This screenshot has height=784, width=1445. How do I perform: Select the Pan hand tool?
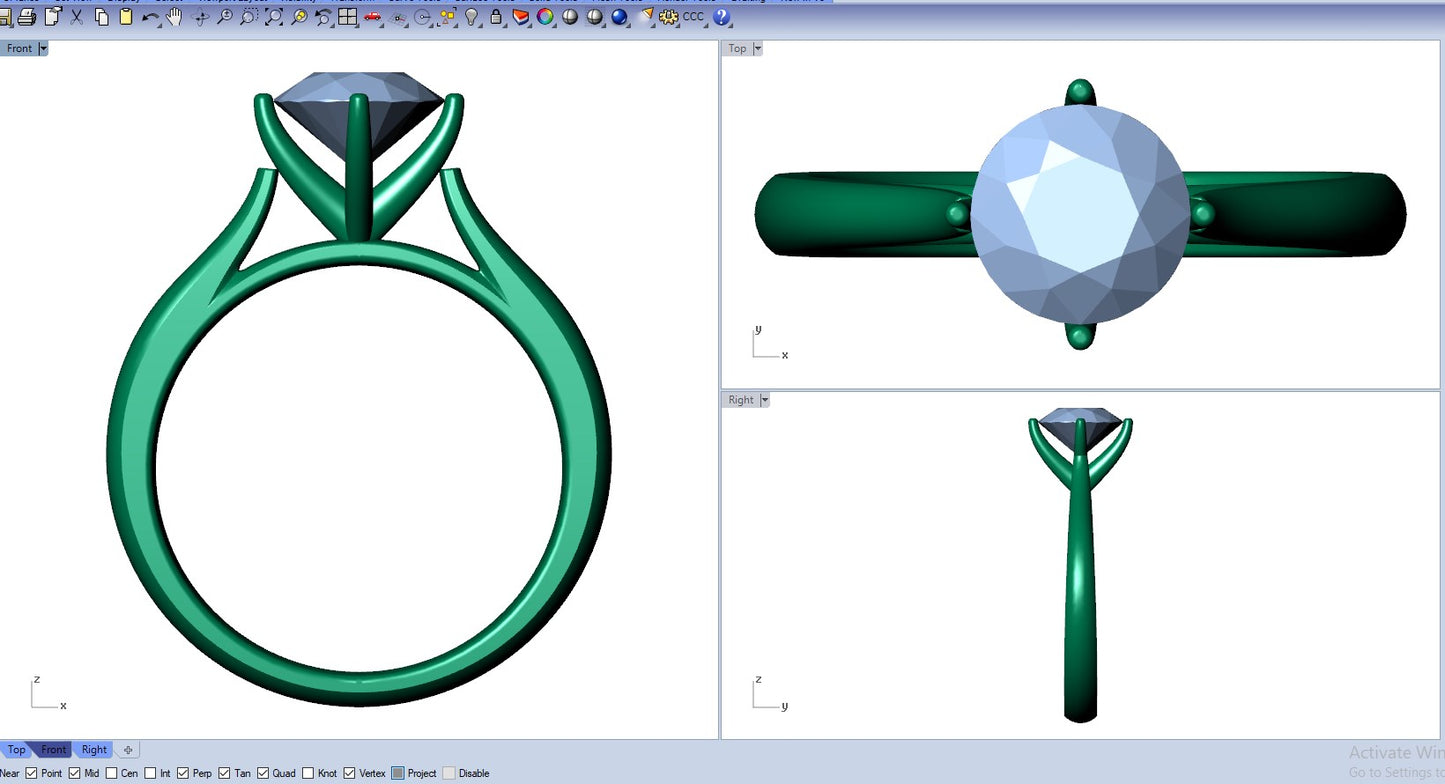[x=175, y=16]
